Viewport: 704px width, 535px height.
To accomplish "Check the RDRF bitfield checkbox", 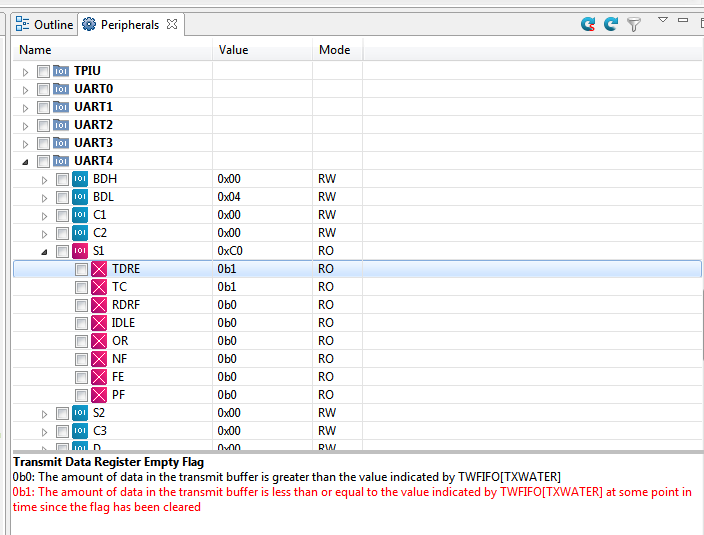I will pos(81,305).
